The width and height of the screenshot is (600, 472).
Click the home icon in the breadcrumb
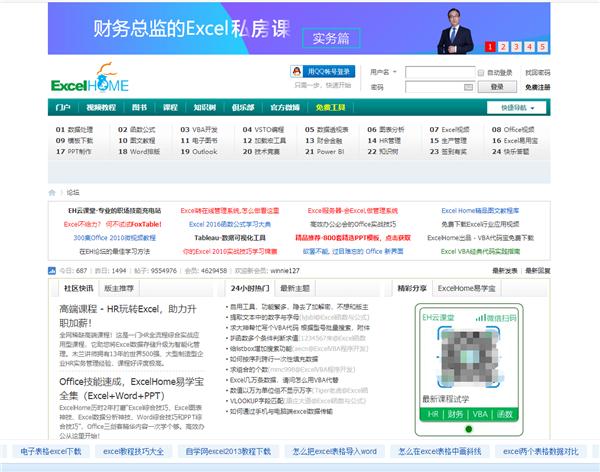click(52, 193)
